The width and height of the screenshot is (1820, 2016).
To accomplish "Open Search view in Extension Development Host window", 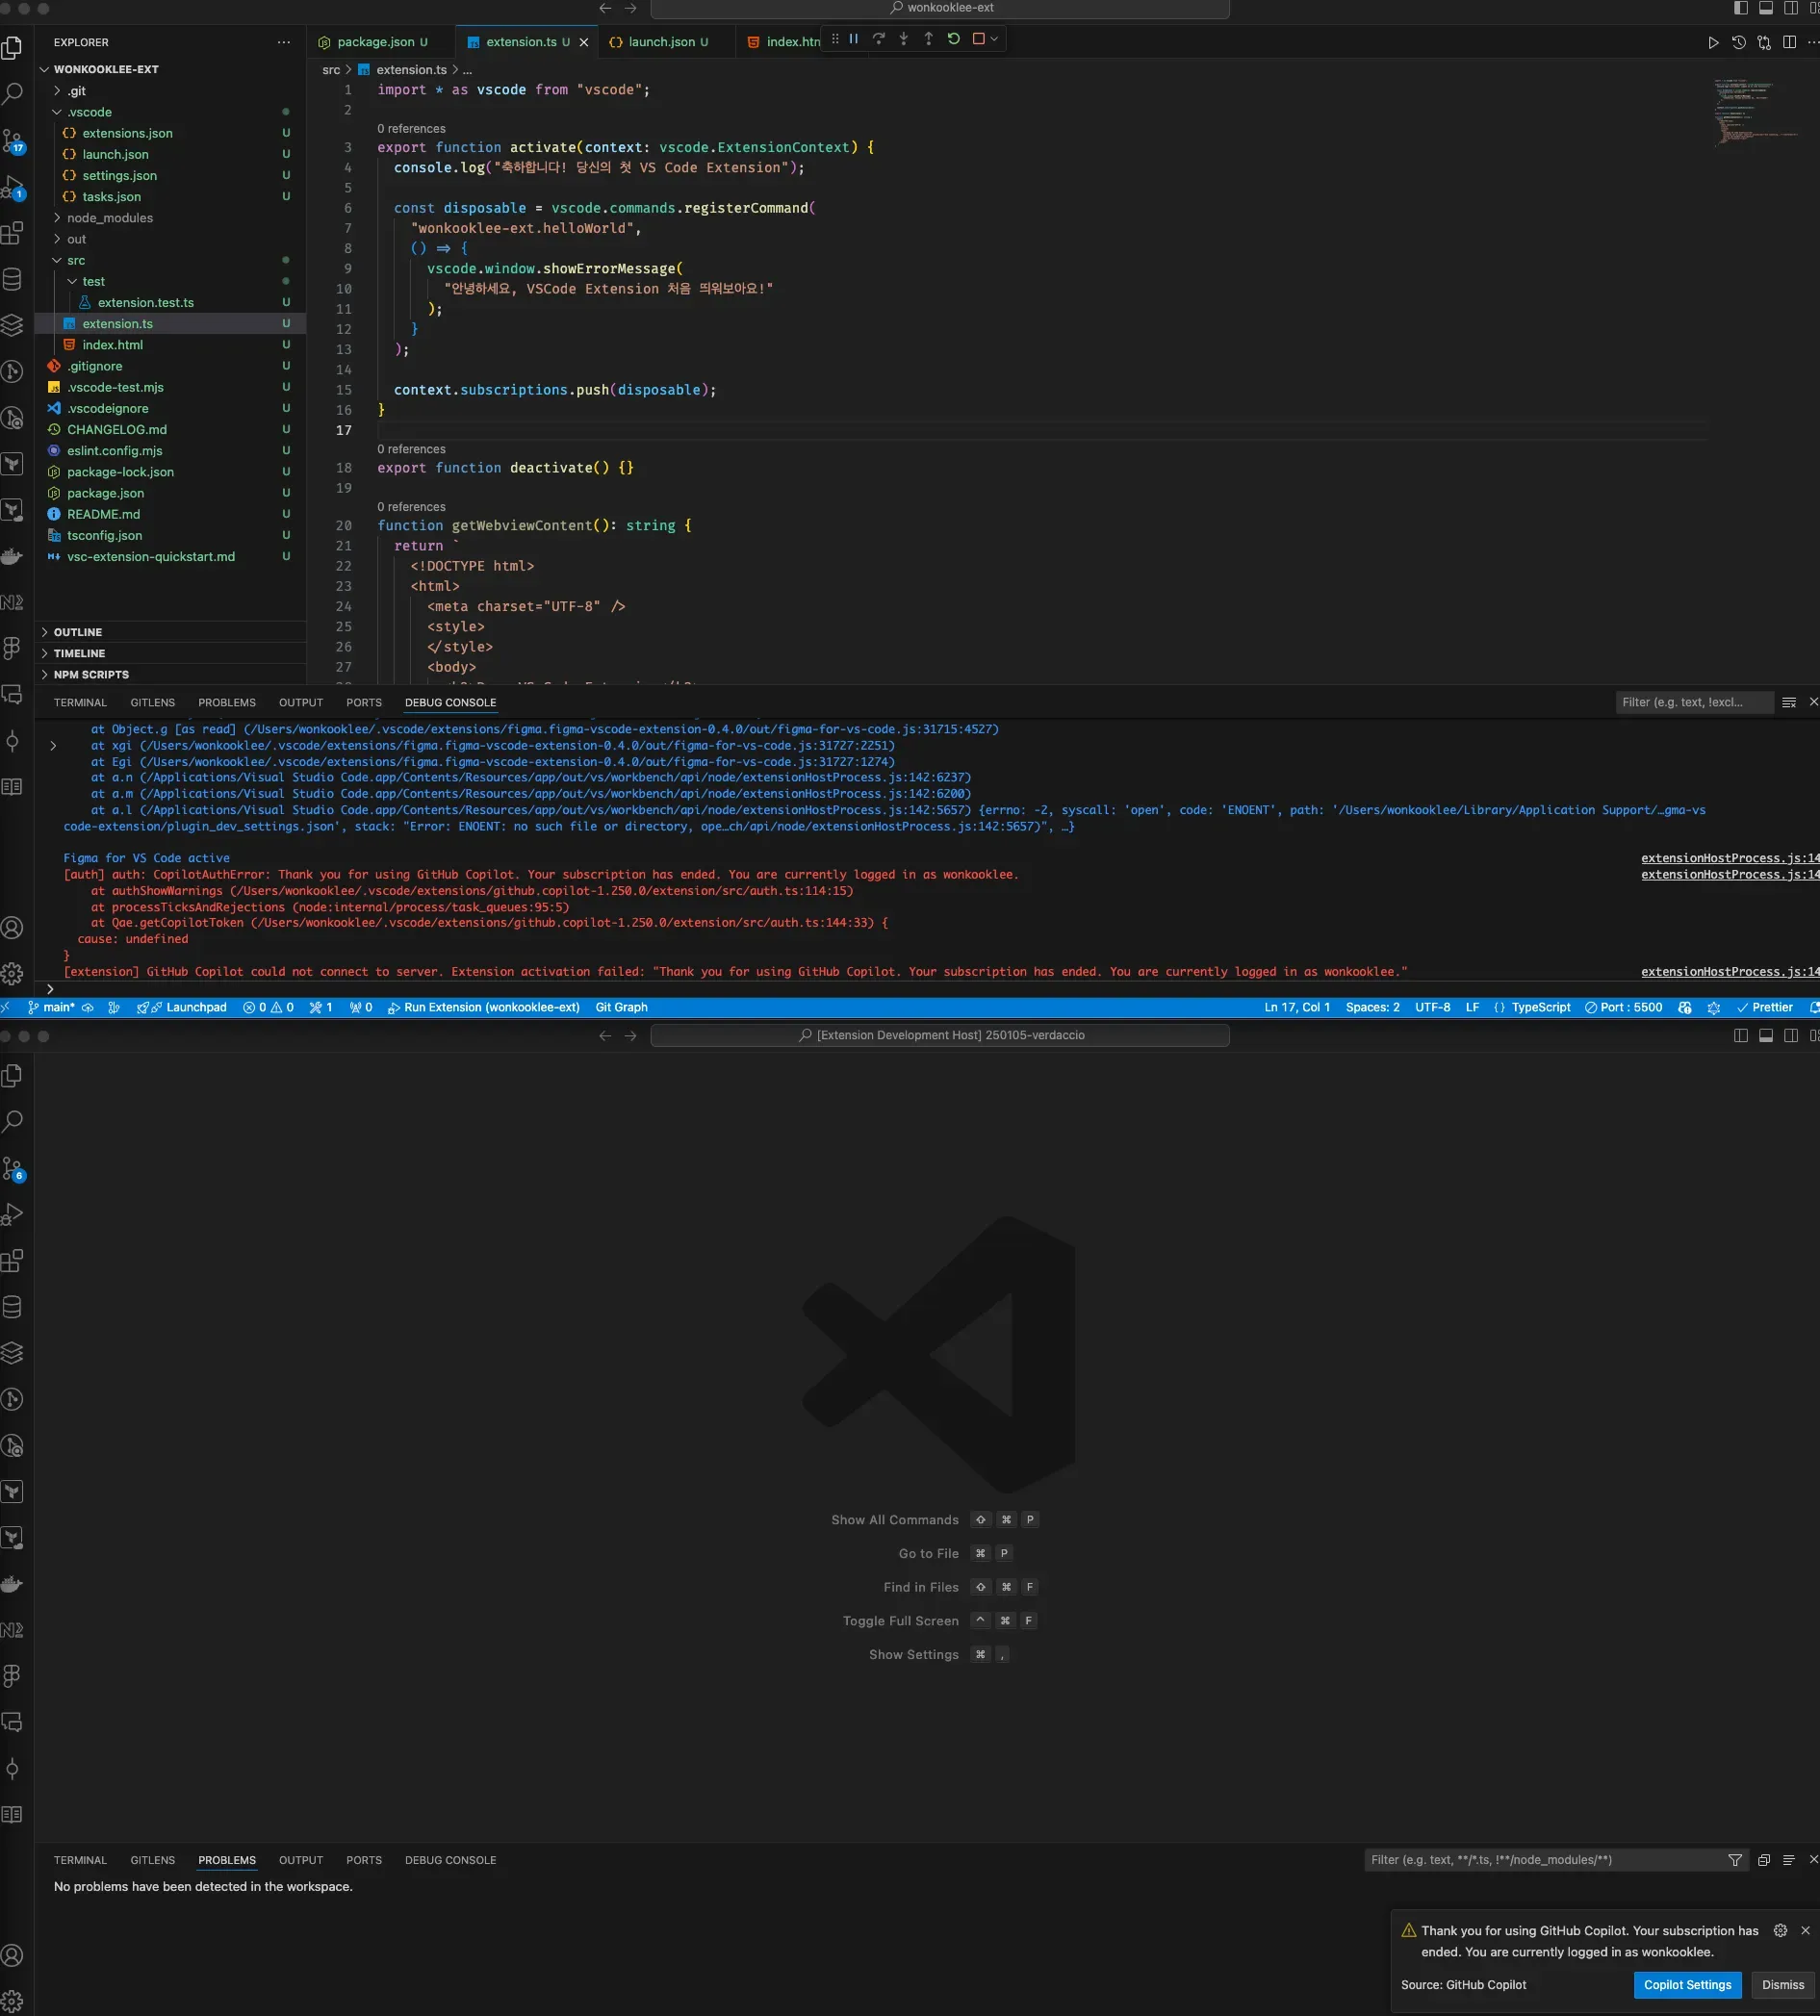I will (13, 1121).
